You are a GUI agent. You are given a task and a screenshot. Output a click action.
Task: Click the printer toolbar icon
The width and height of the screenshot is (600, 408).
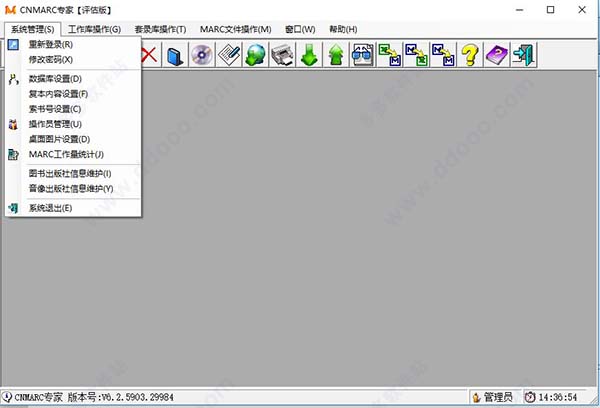[x=282, y=55]
